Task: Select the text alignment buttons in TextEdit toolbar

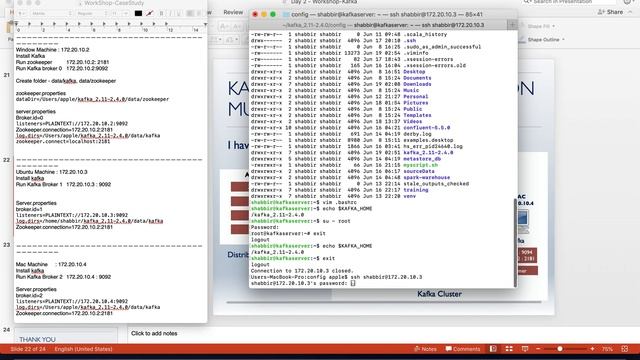Action: tap(194, 13)
